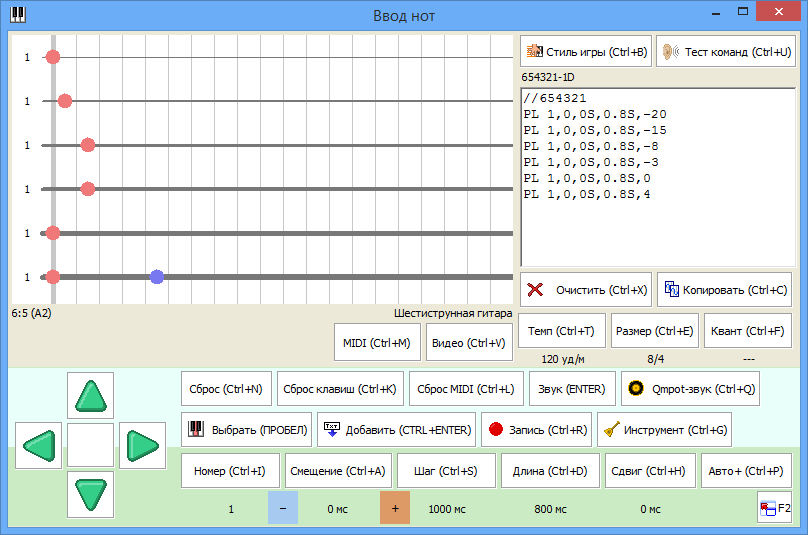Screen dimensions: 808x535
Task: Click the '6:5 (A2)' position label
Action: pyautogui.click(x=31, y=313)
